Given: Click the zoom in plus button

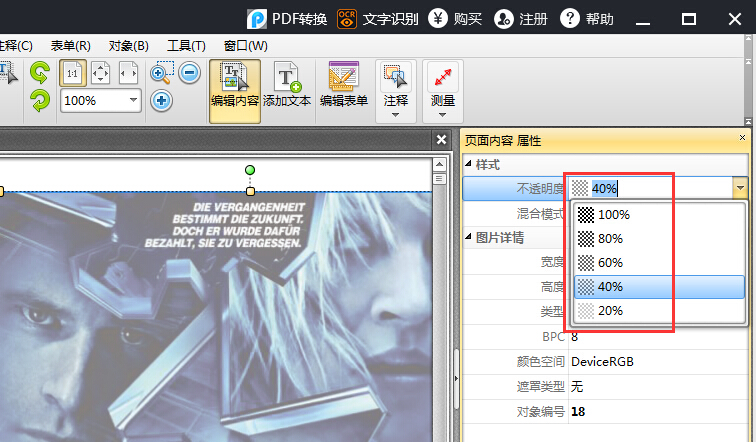Looking at the screenshot, I should (x=162, y=101).
